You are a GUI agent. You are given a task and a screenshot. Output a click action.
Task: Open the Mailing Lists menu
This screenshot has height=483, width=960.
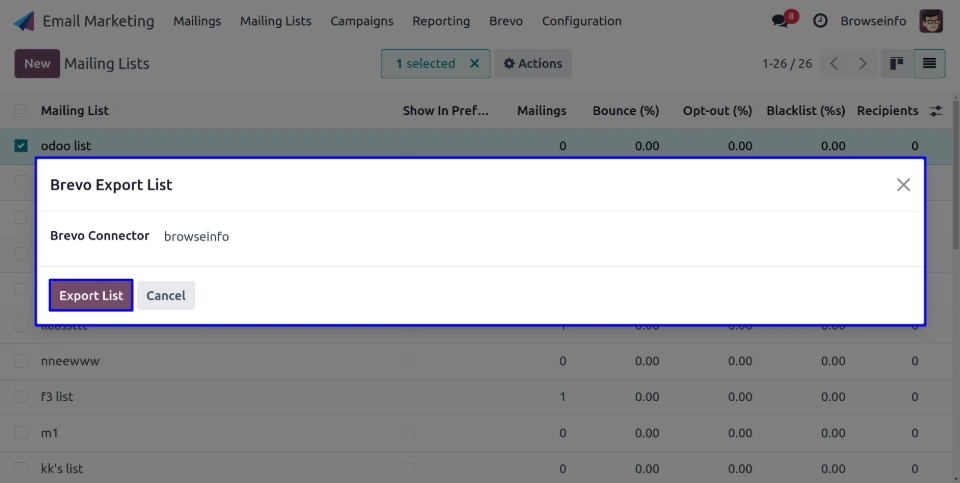tap(275, 21)
